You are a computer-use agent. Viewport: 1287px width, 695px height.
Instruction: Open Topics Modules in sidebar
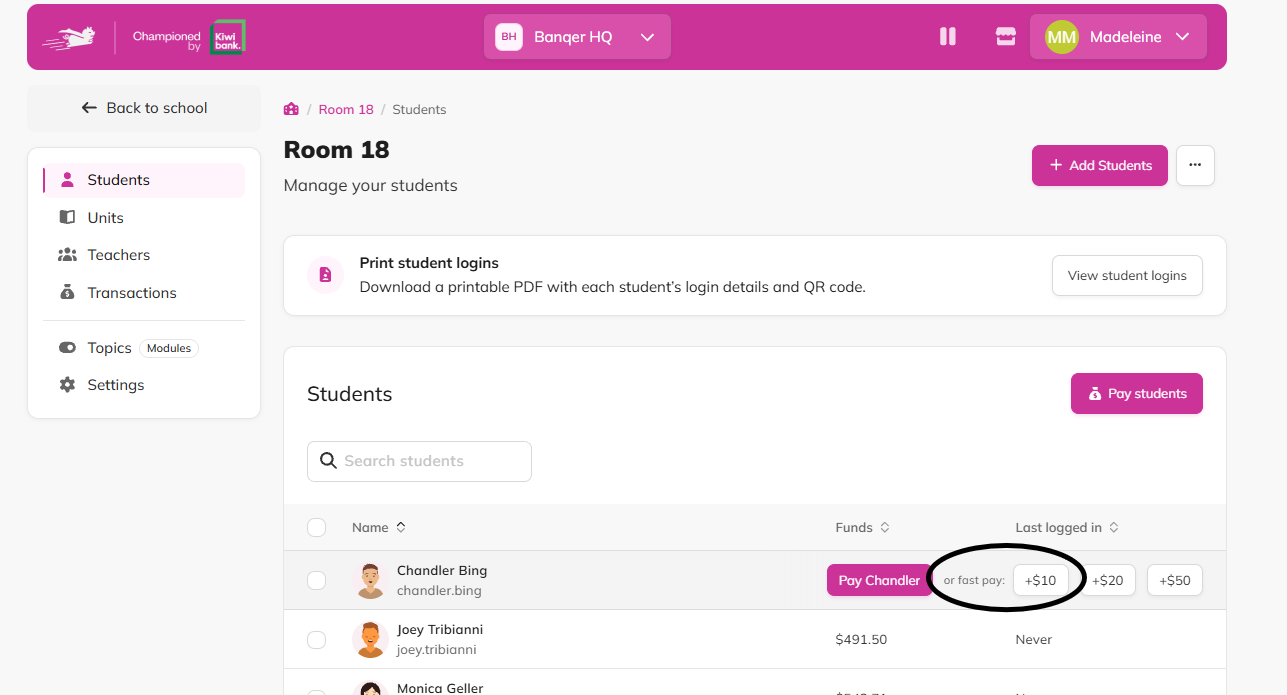[144, 348]
